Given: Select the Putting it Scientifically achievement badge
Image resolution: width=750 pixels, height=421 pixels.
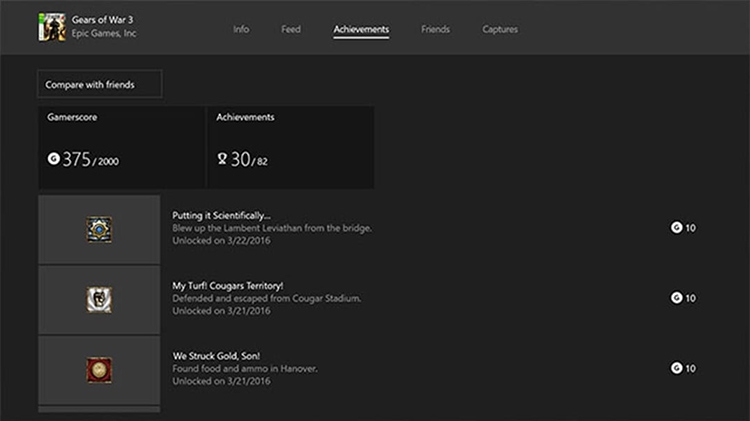Looking at the screenshot, I should 99,229.
